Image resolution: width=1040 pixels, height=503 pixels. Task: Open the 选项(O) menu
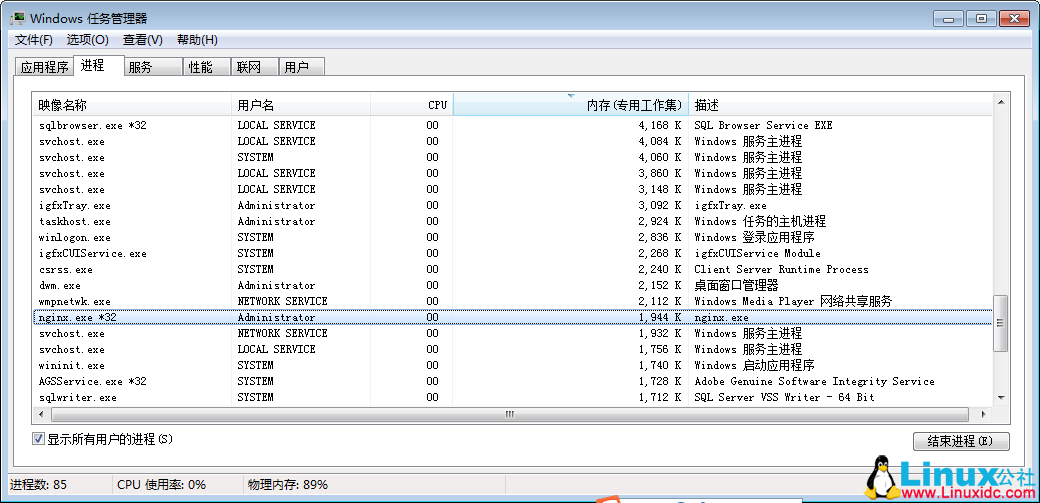[x=88, y=40]
